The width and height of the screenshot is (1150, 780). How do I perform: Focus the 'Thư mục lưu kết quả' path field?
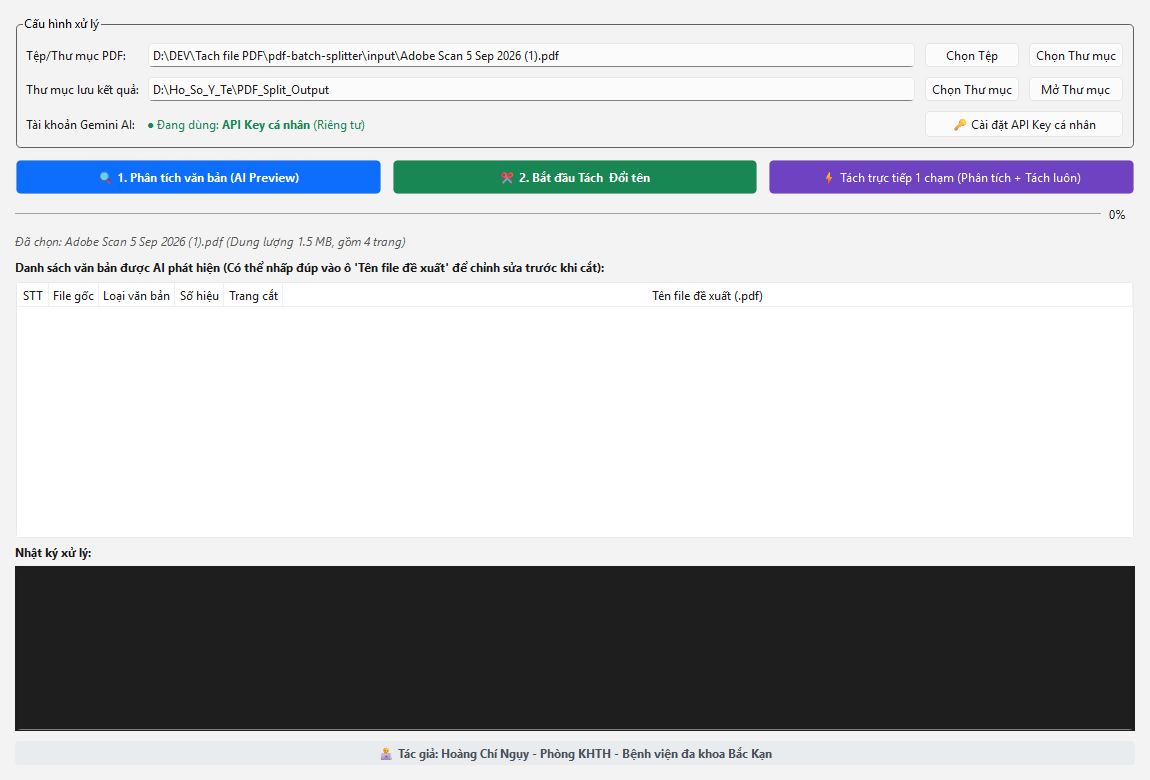click(531, 89)
